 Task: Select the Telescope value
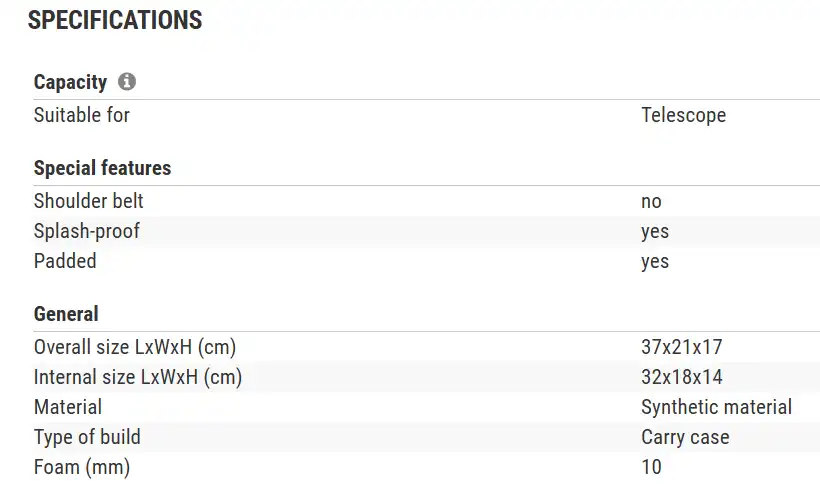click(683, 115)
